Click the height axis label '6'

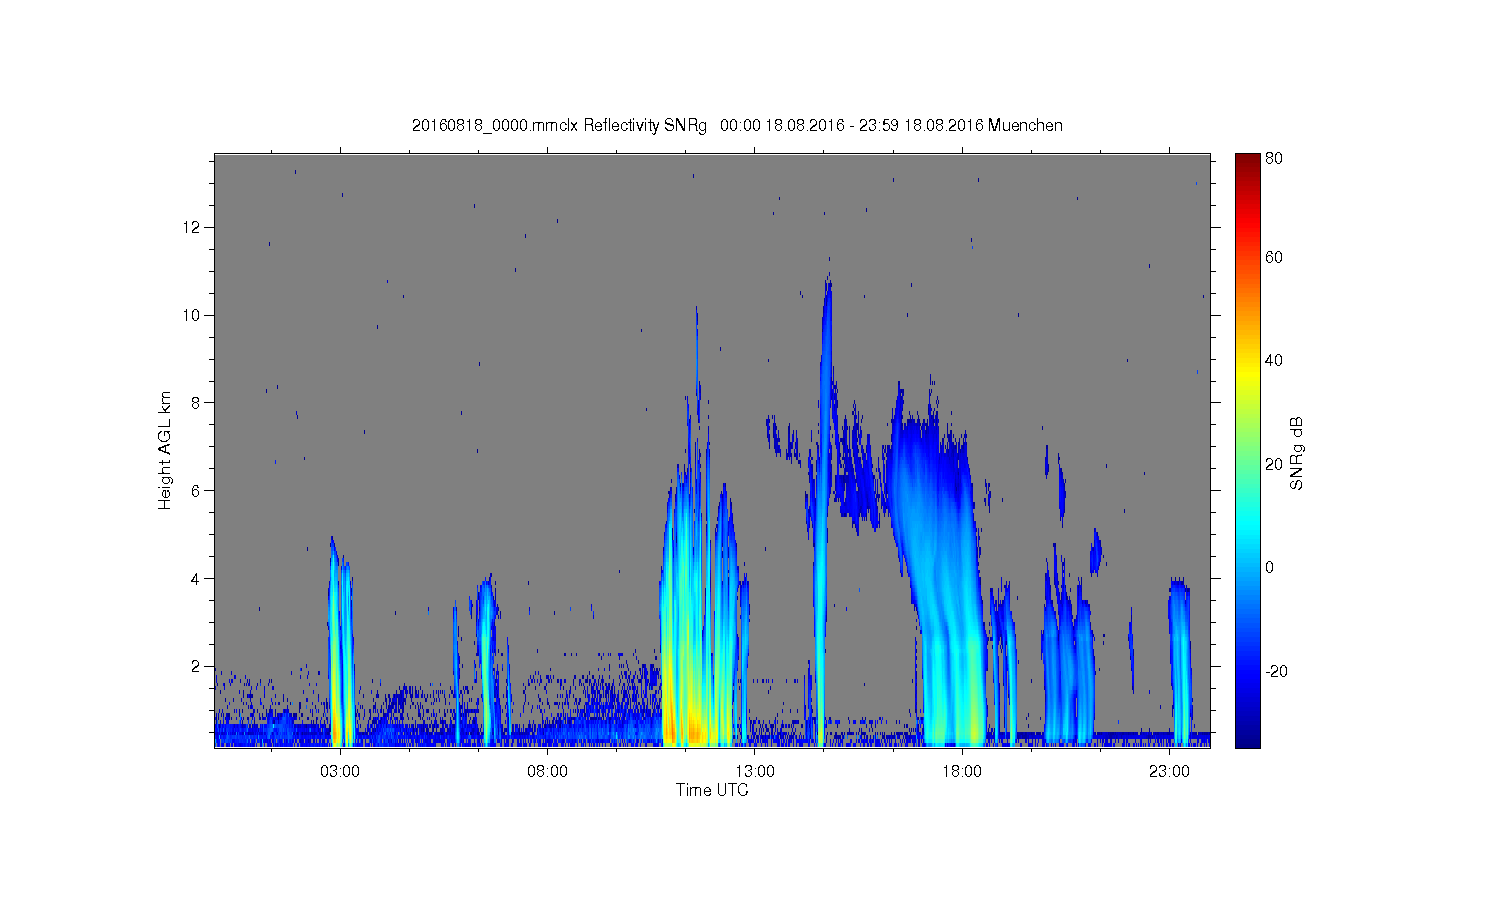(x=197, y=490)
